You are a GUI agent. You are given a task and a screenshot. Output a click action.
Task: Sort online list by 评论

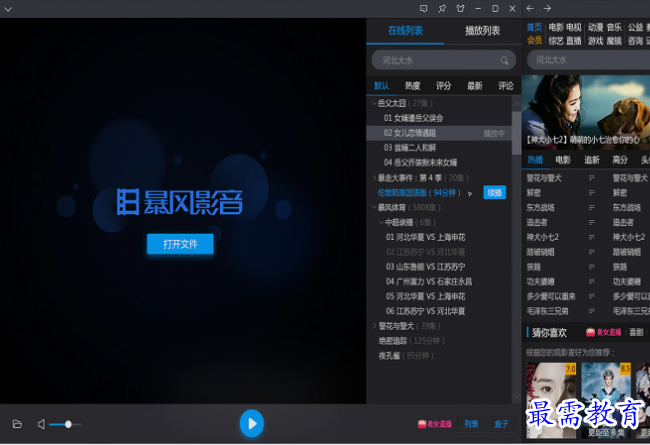506,86
